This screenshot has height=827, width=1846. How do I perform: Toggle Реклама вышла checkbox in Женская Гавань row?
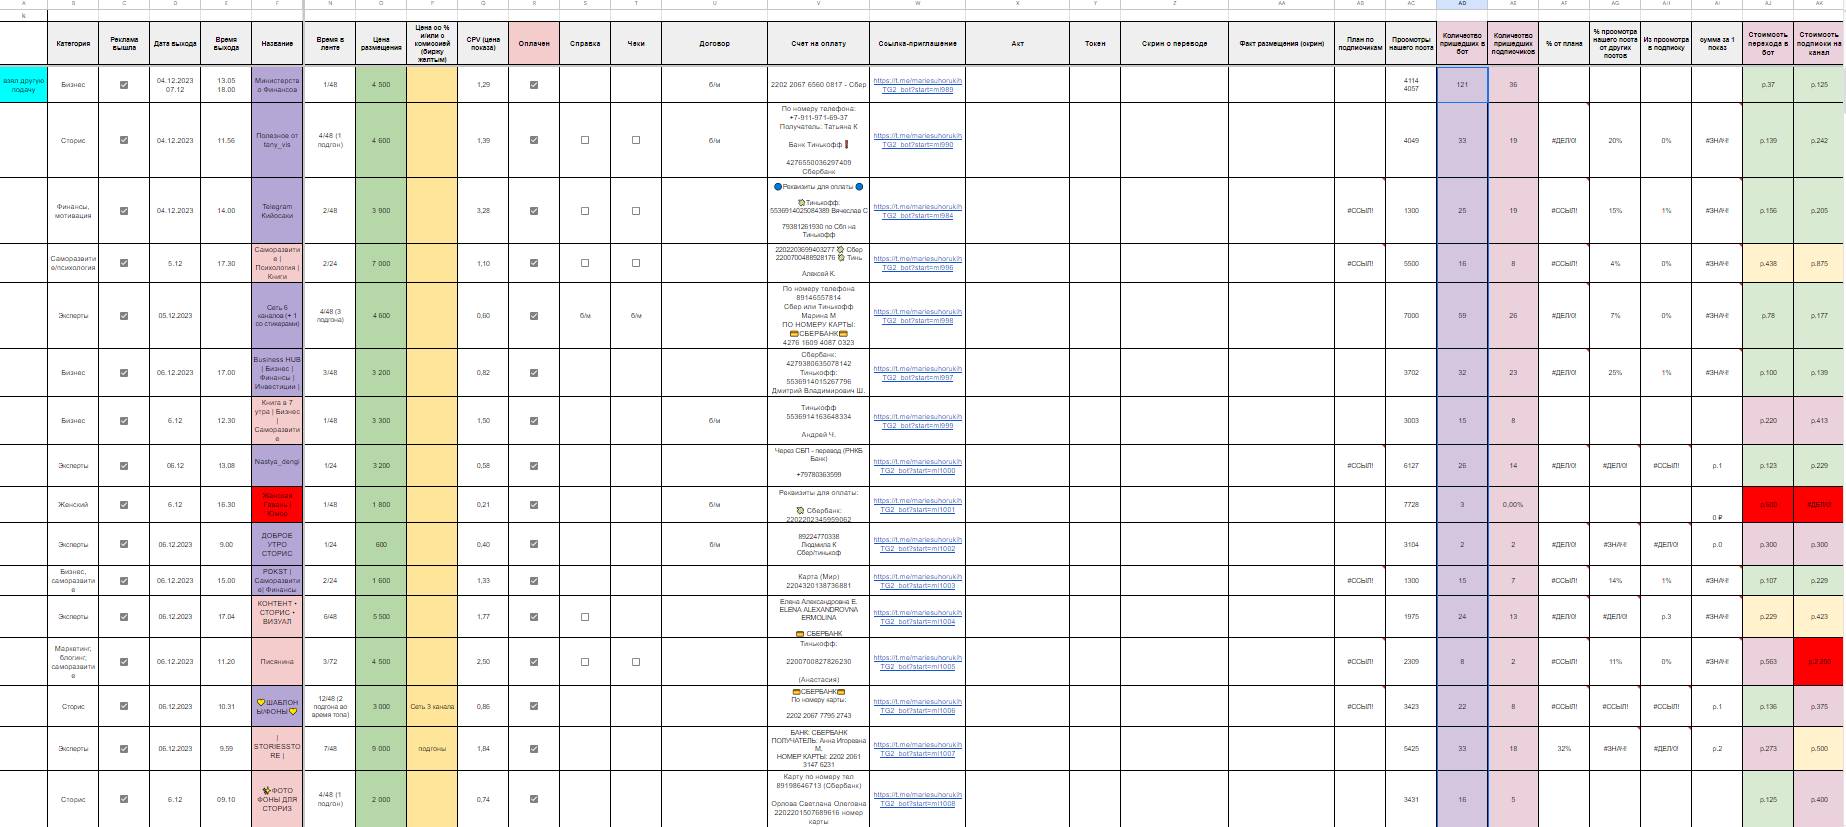pyautogui.click(x=124, y=505)
